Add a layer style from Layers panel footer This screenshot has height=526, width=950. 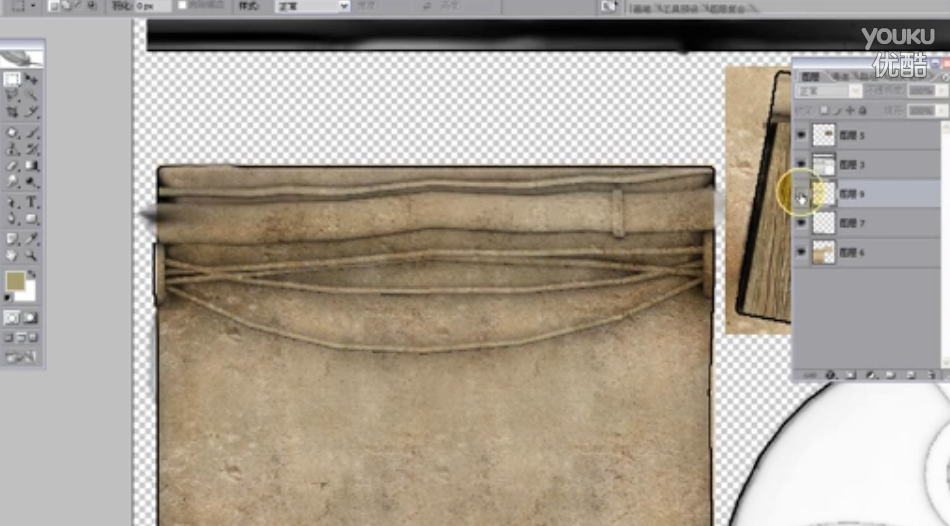pos(831,375)
